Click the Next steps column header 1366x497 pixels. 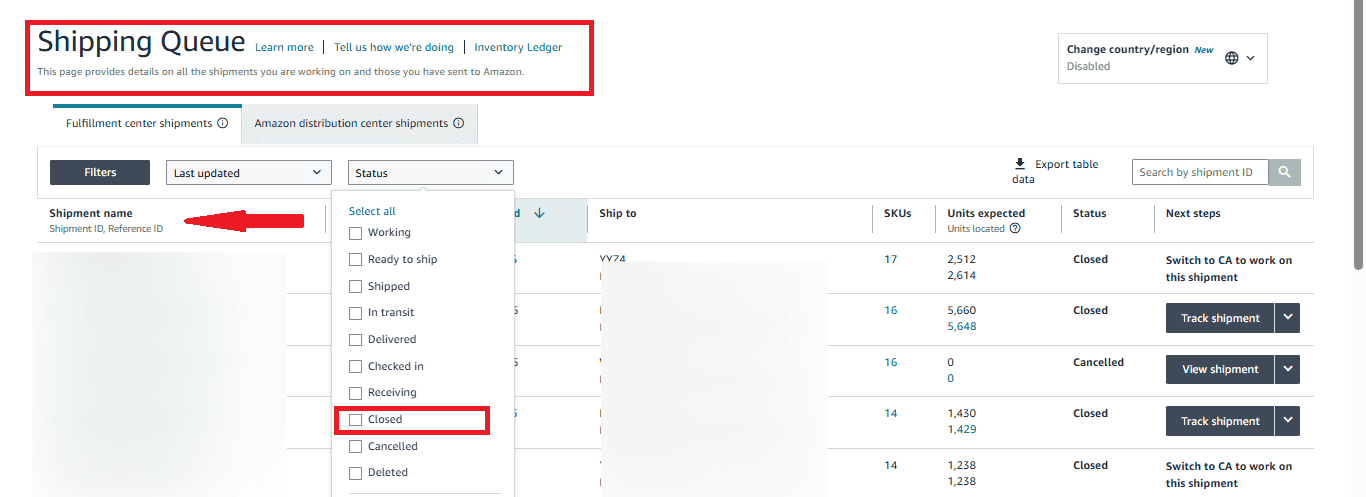click(1193, 213)
